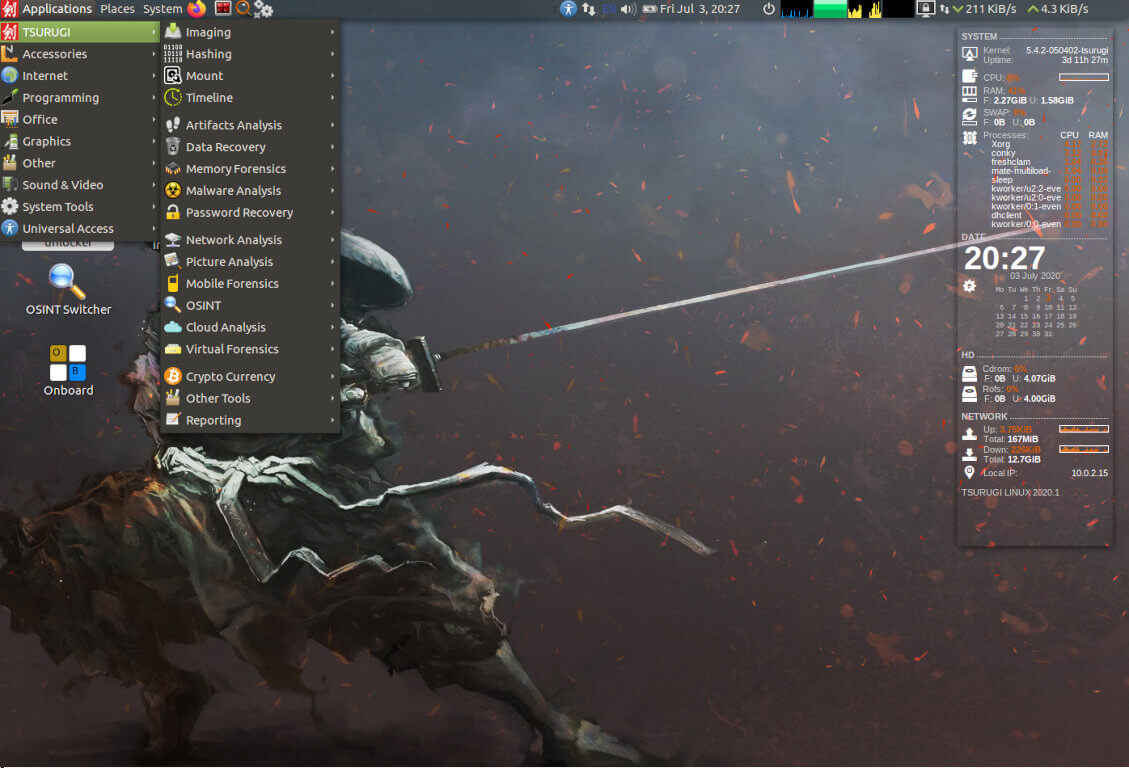
Task: Click the system monitor load graph
Action: (847, 9)
